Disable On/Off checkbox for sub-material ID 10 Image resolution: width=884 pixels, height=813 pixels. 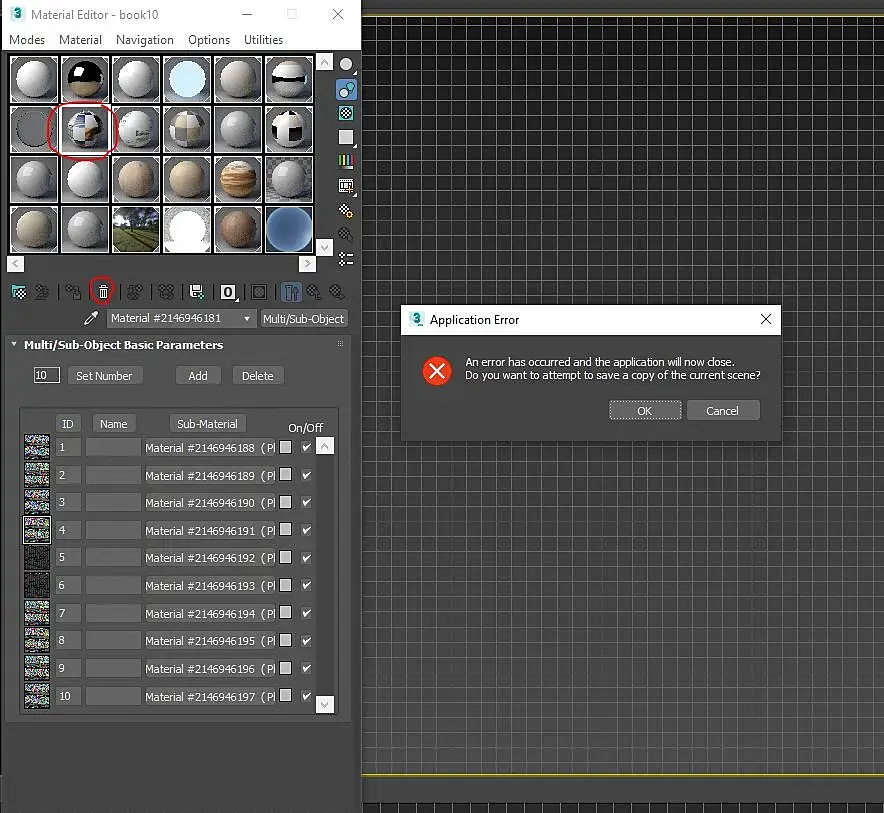[306, 696]
